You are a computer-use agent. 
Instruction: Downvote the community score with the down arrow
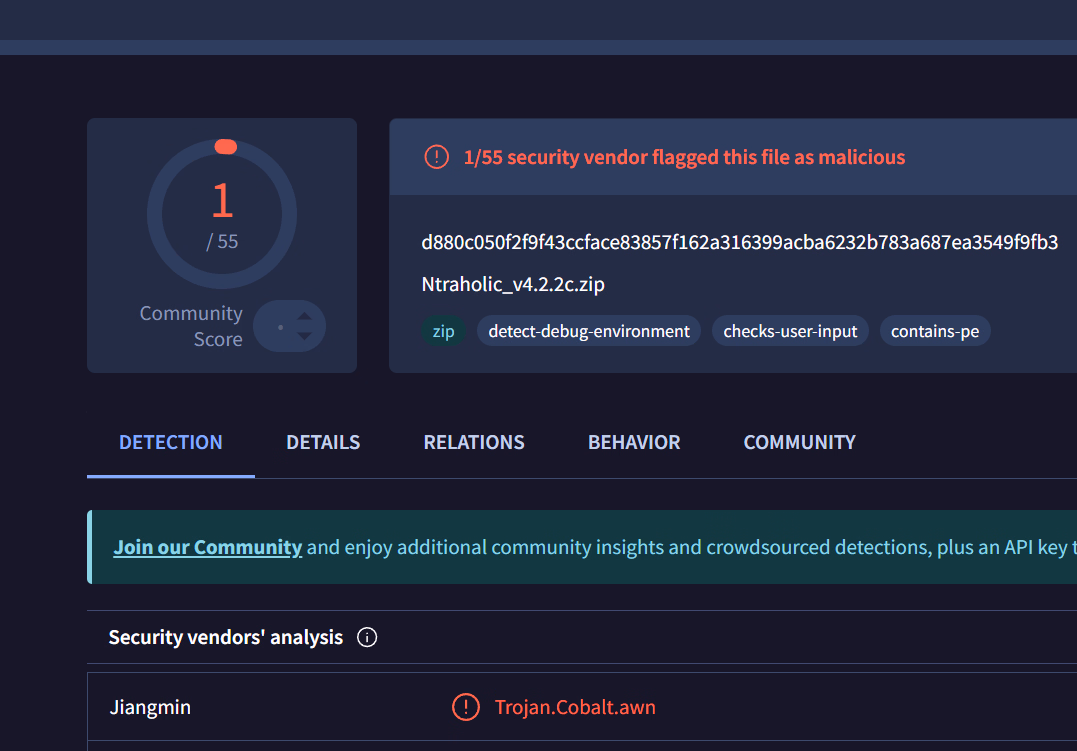pyautogui.click(x=305, y=336)
